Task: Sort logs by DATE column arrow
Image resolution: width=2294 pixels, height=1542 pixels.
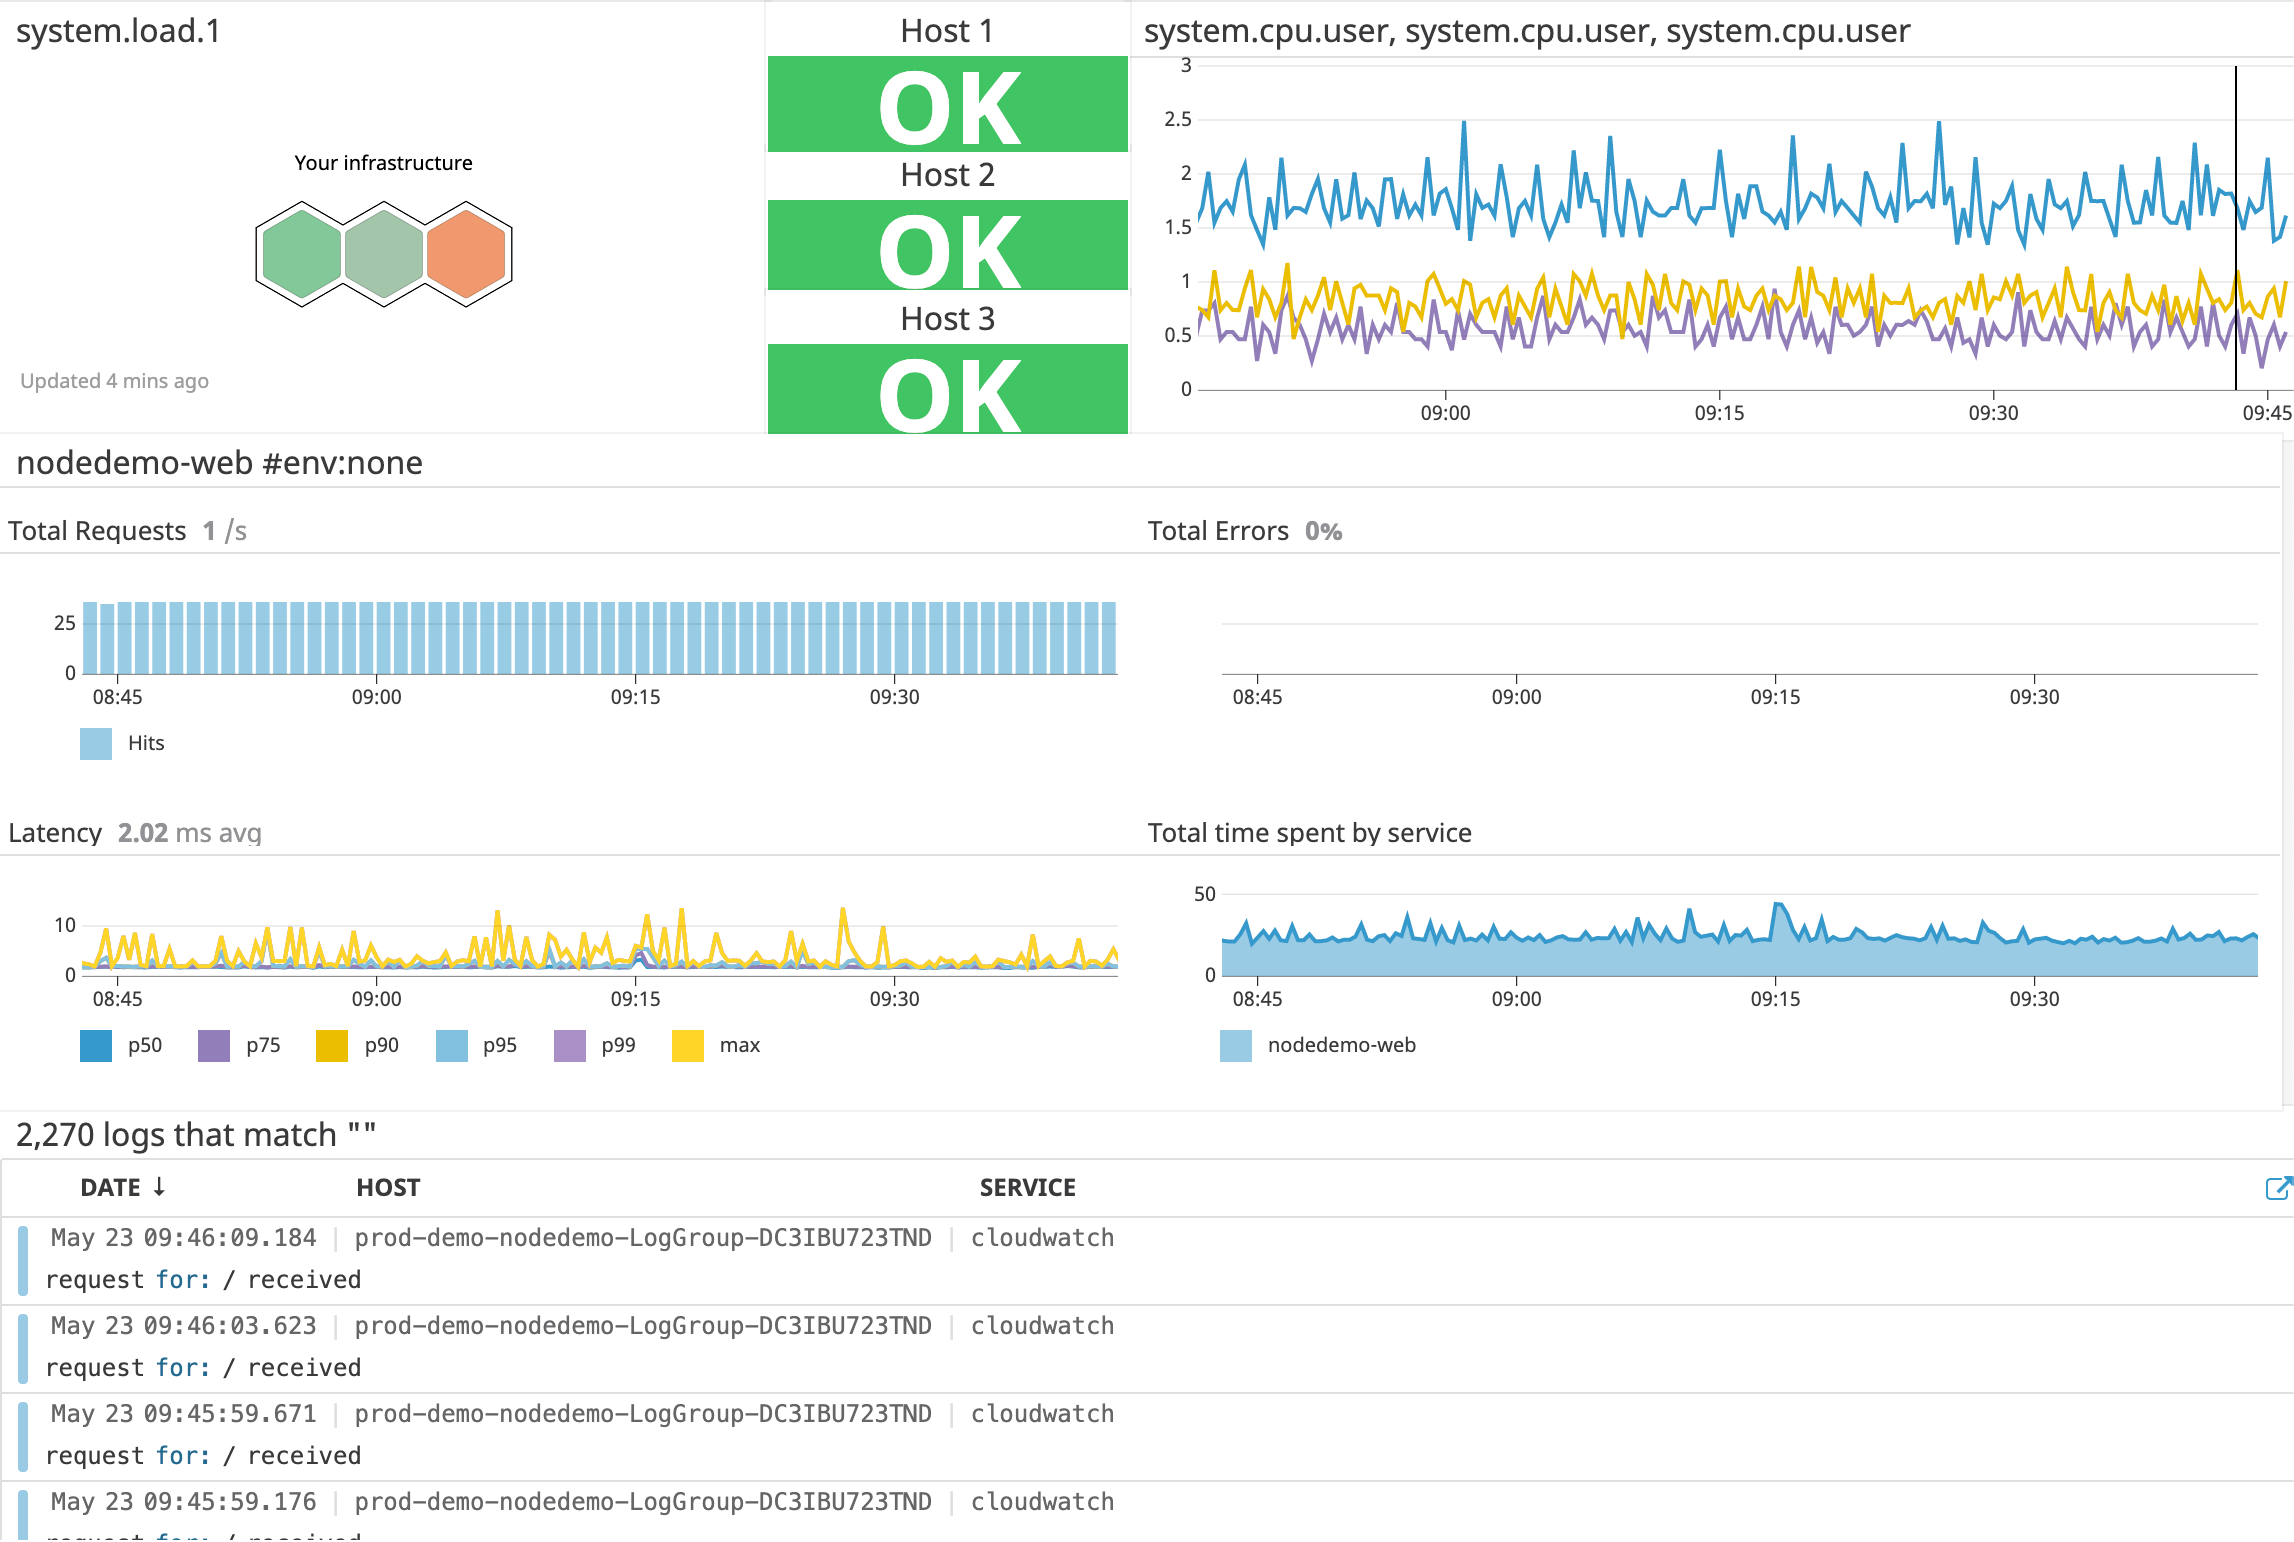Action: point(159,1187)
